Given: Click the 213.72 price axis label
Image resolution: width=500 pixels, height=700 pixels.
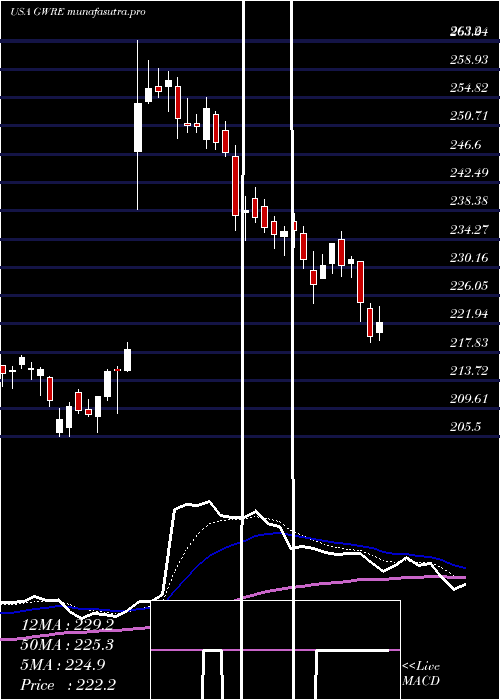Looking at the screenshot, I should point(468,371).
